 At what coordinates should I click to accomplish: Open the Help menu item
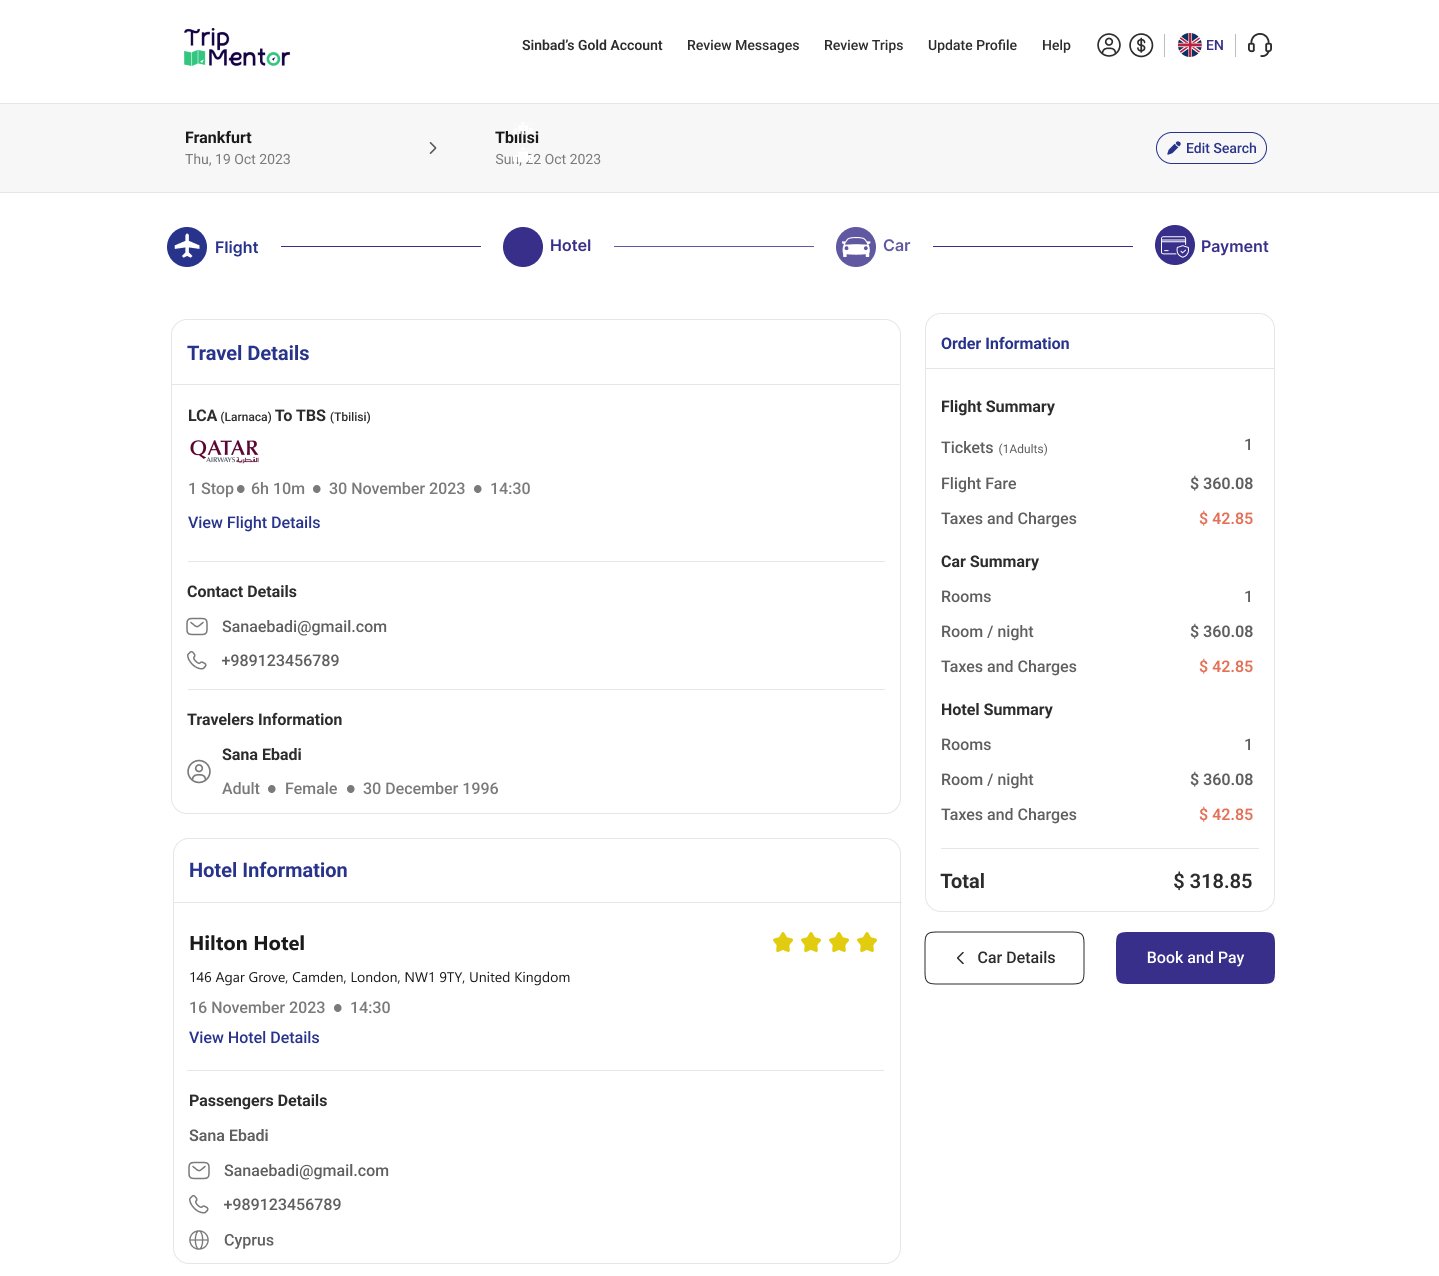click(1056, 45)
